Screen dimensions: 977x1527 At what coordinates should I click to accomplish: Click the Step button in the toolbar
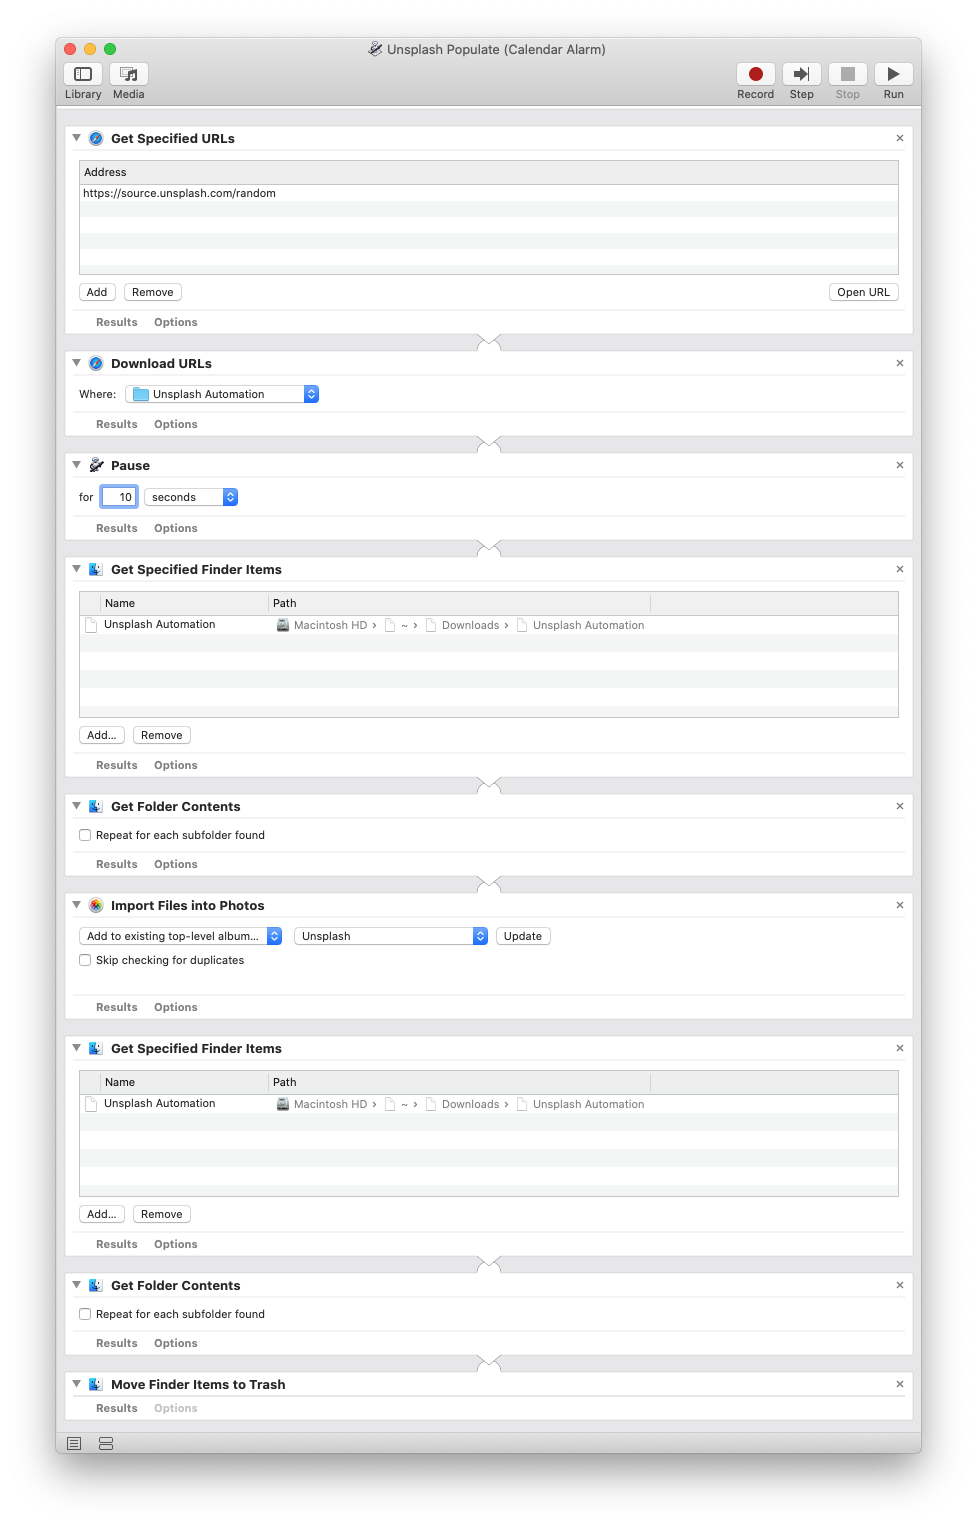801,74
